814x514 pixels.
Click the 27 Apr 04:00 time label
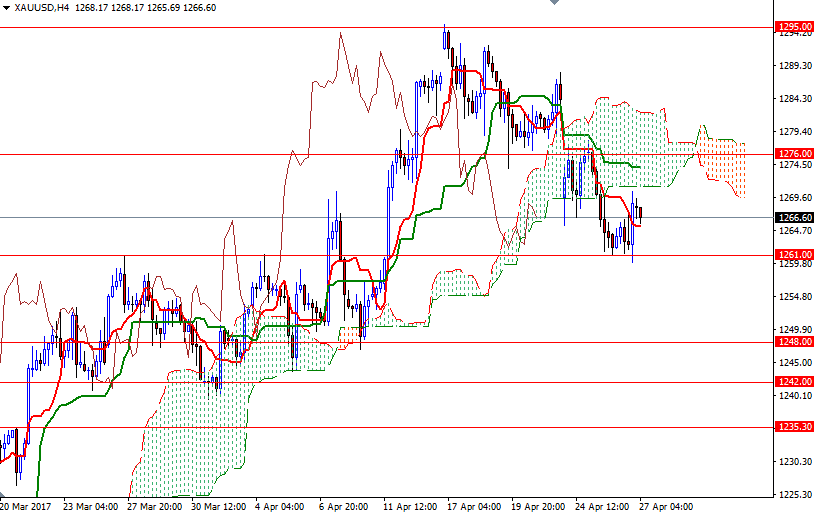pyautogui.click(x=666, y=506)
